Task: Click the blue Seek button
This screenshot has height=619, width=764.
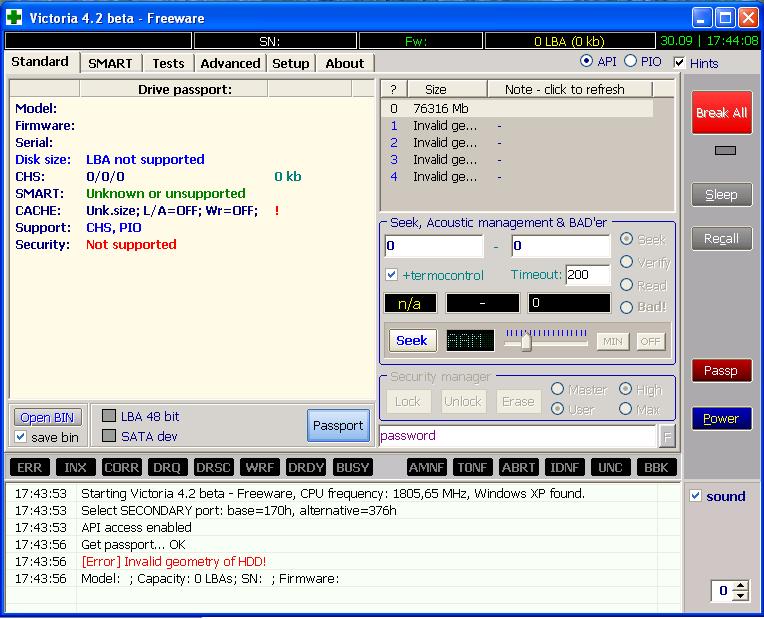Action: pos(412,340)
